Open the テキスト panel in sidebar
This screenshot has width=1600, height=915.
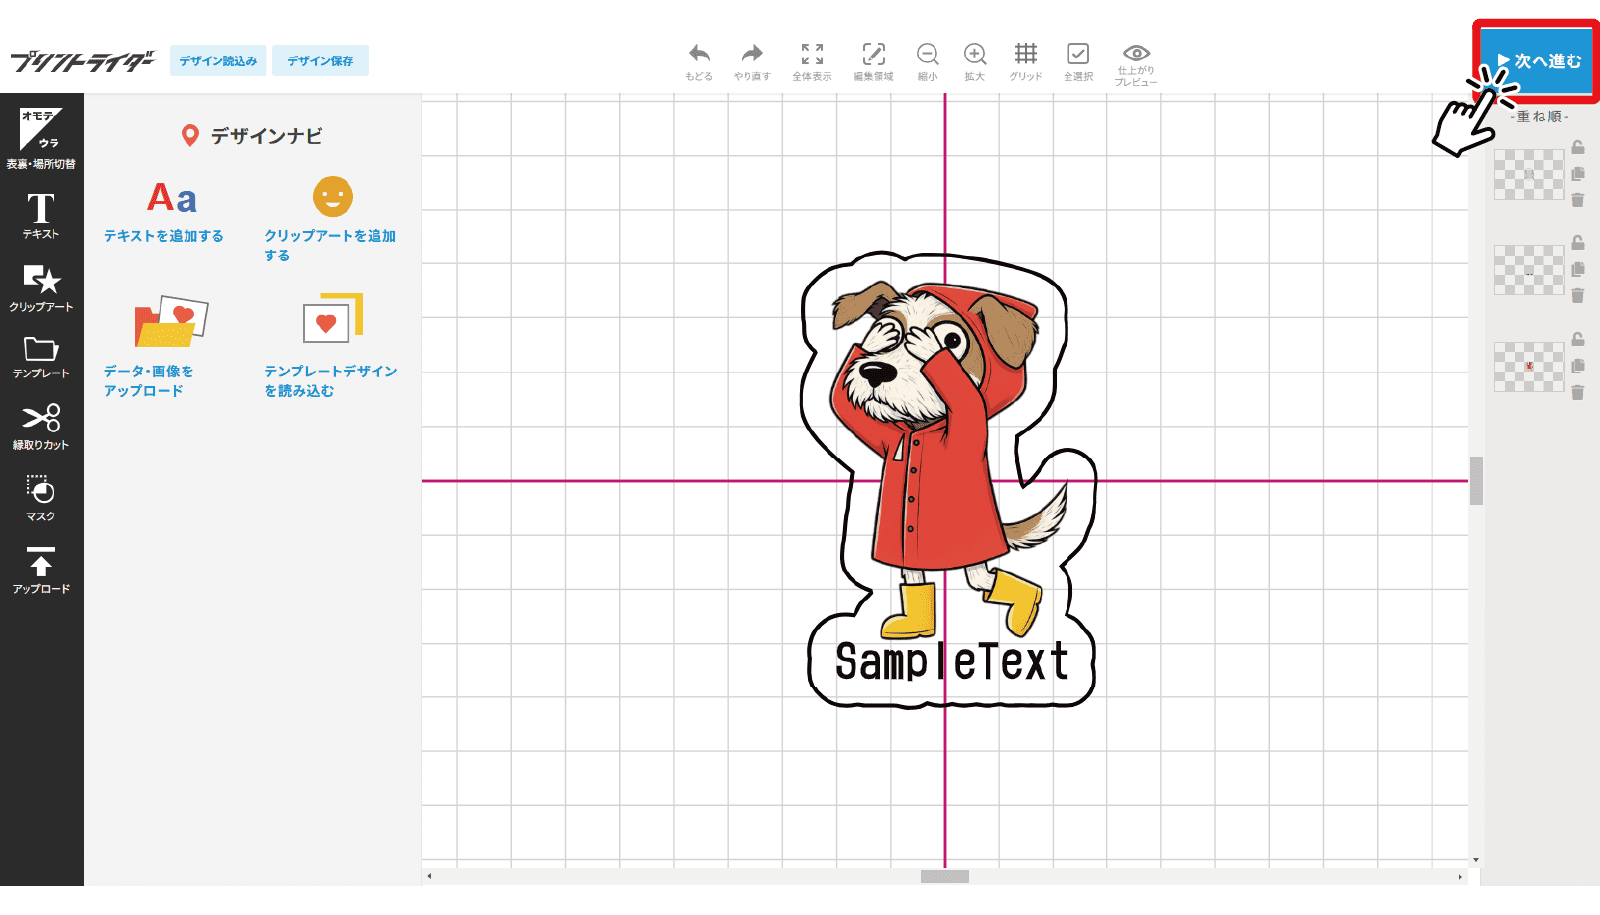[41, 215]
